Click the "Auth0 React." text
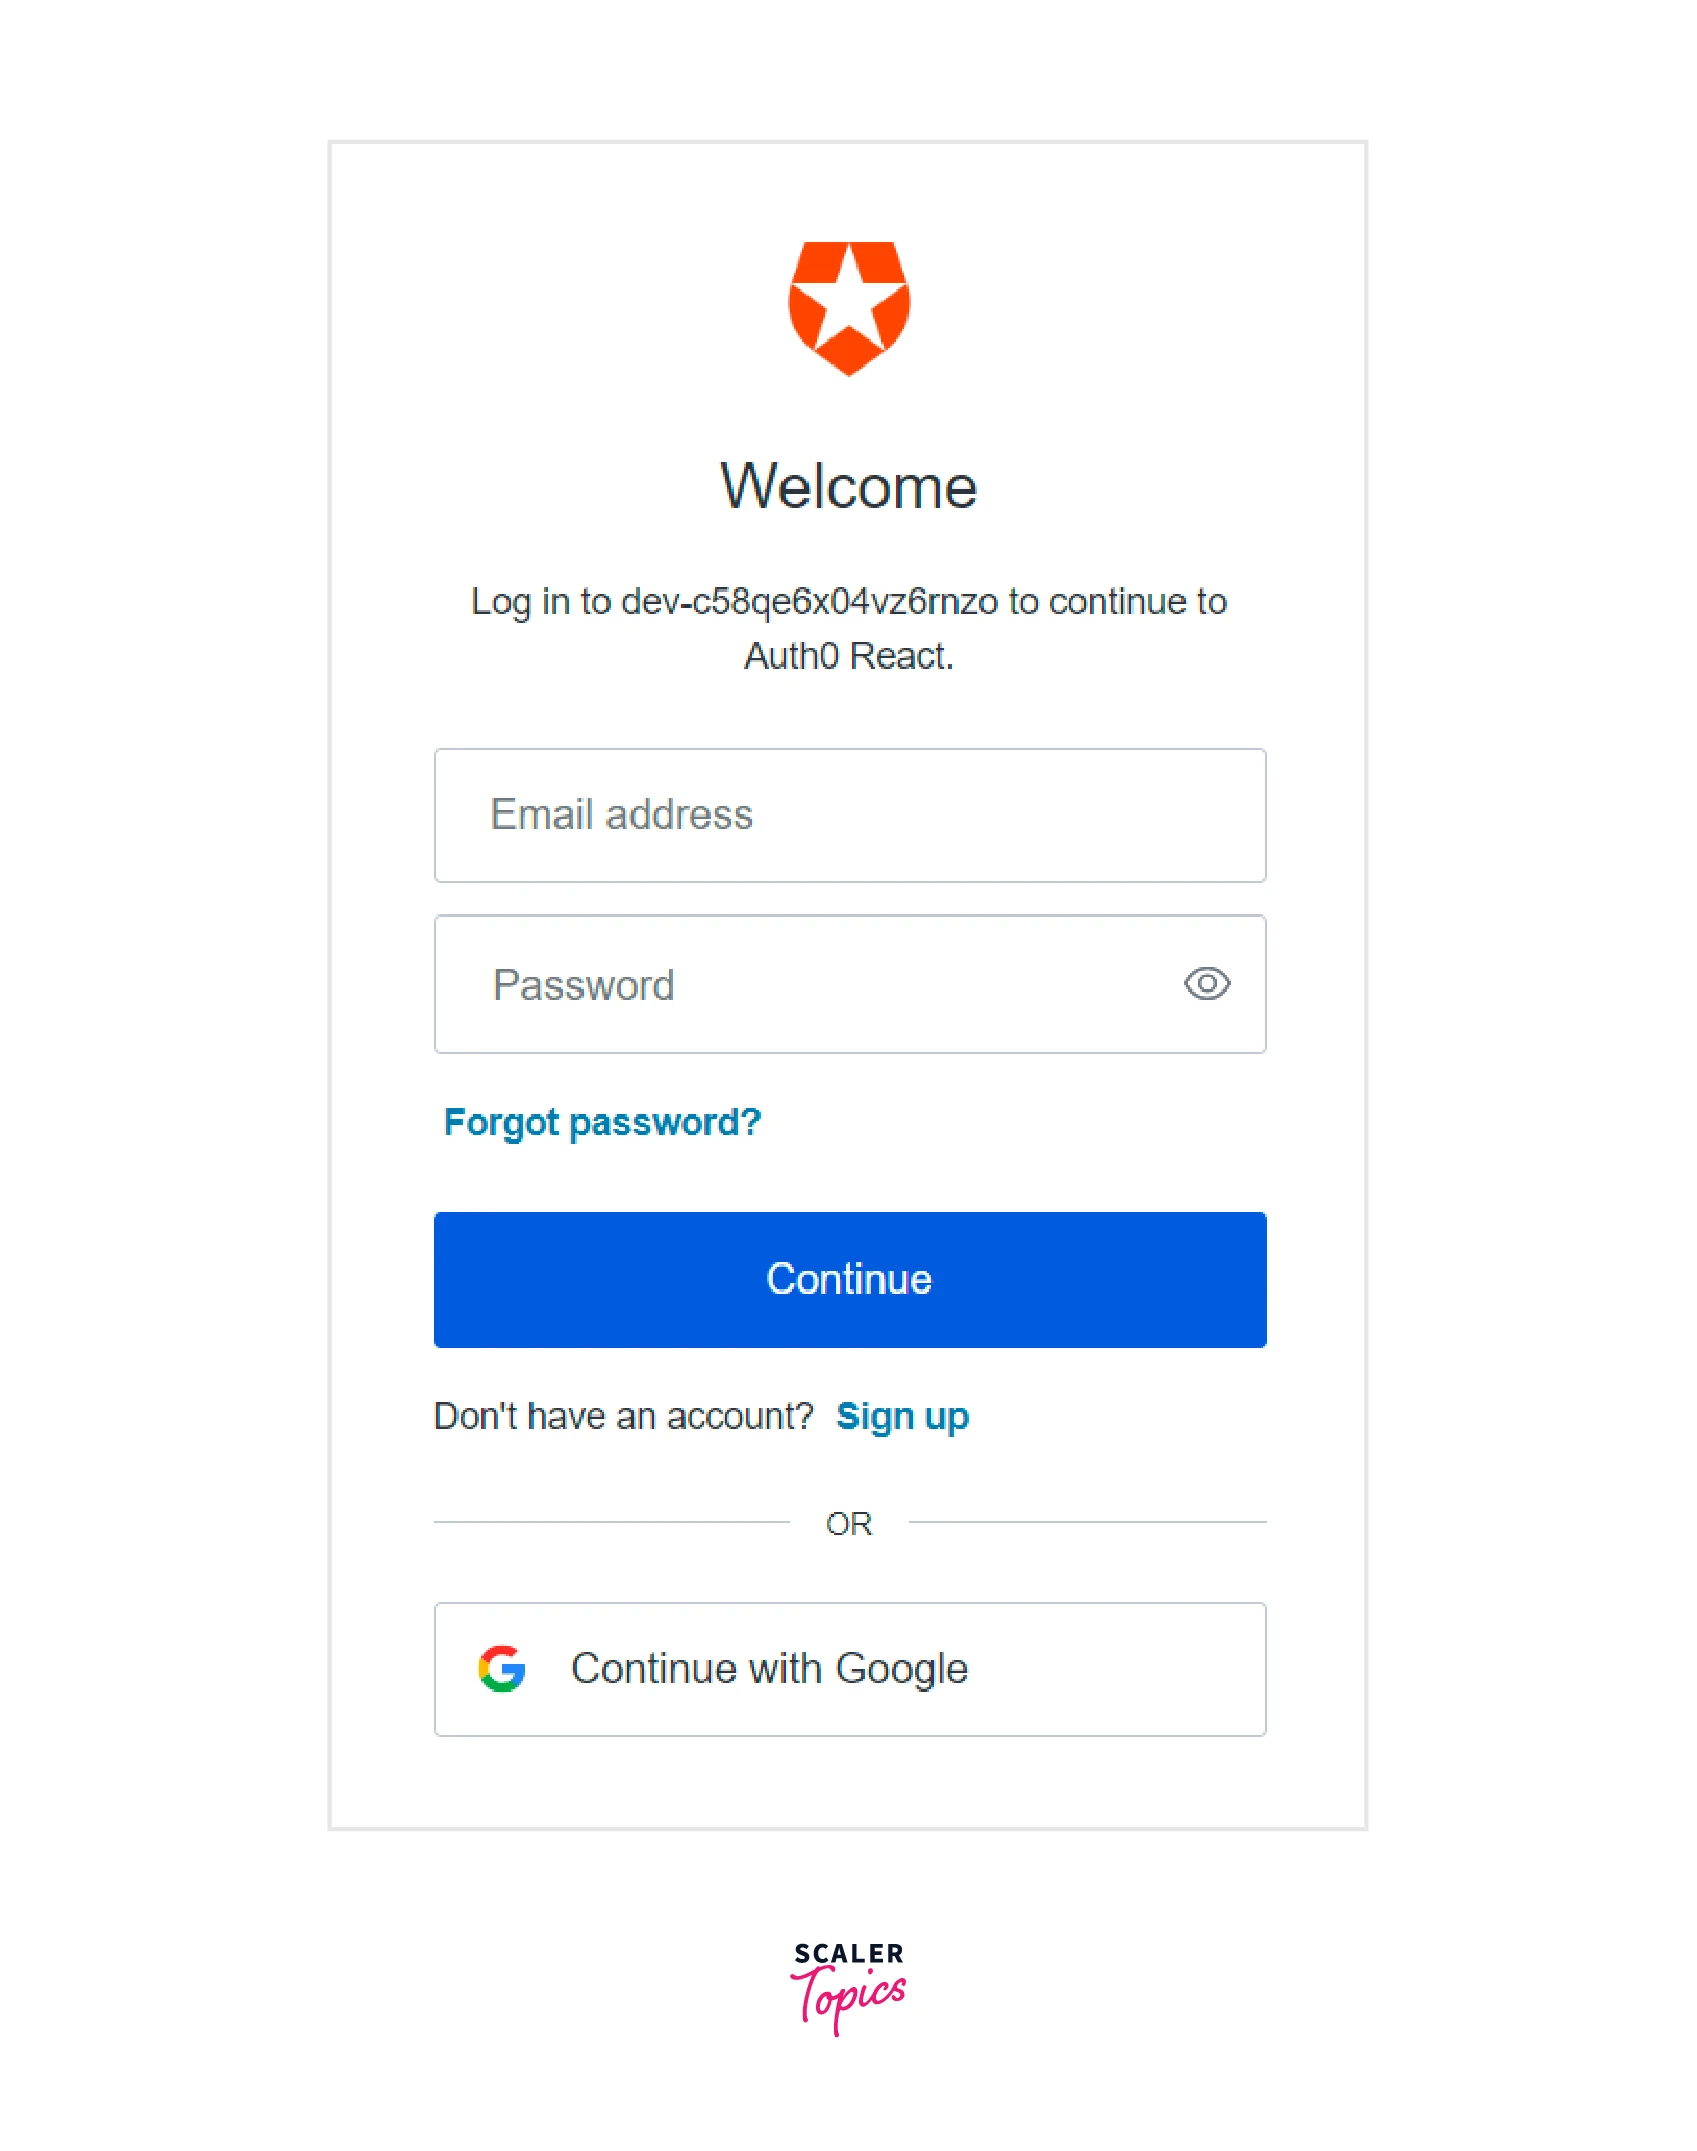This screenshot has width=1697, height=2151. 849,656
